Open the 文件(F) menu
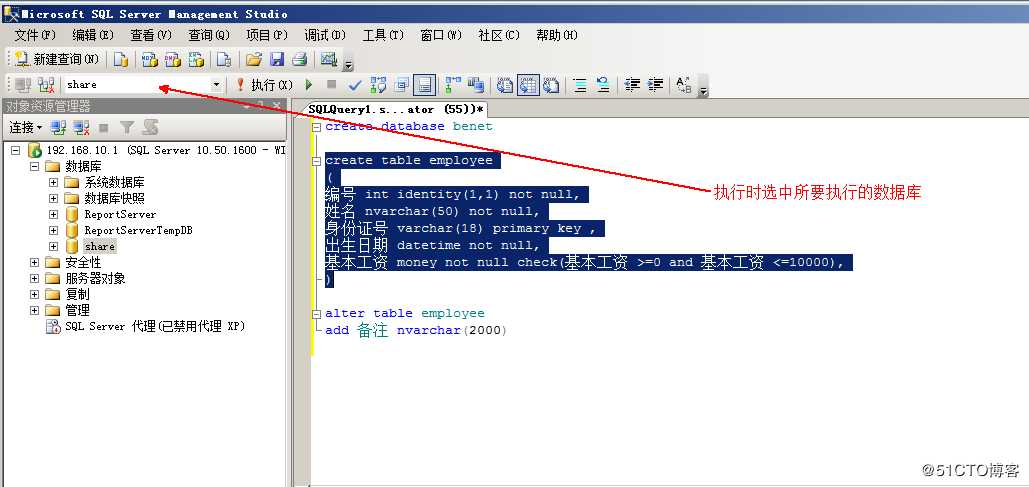The image size is (1029, 487). (35, 35)
